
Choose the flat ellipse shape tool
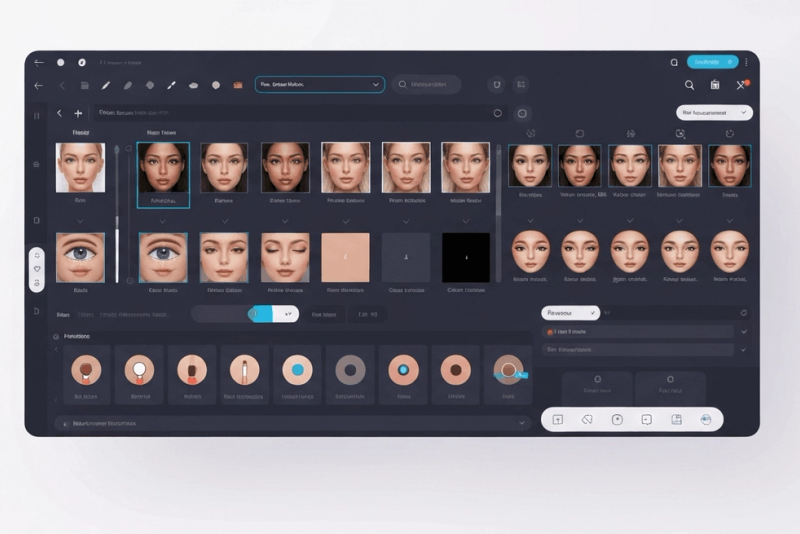click(x=193, y=85)
